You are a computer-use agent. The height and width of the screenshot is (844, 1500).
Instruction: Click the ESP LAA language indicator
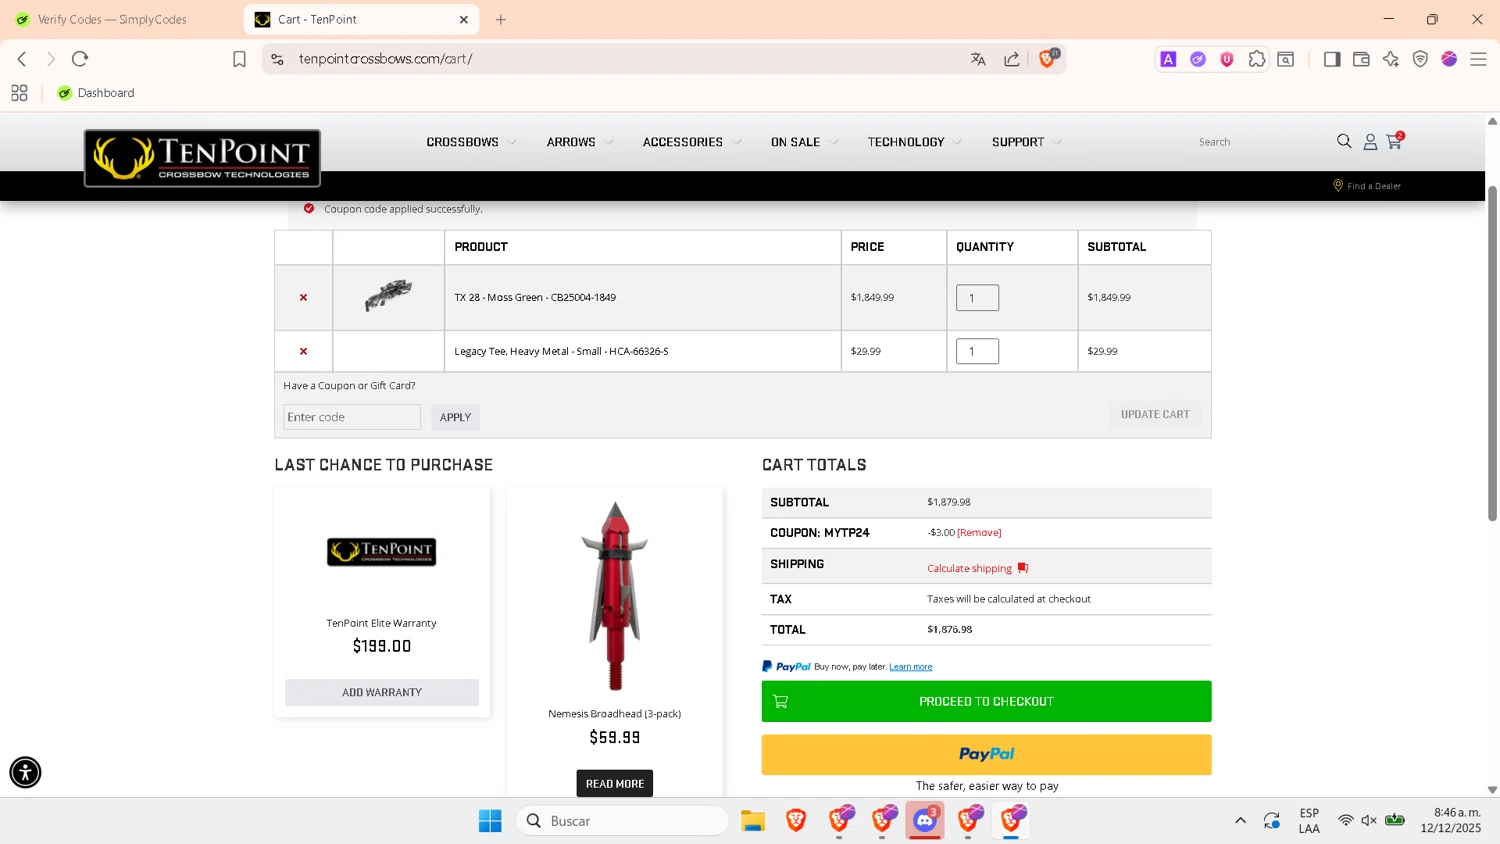tap(1309, 821)
